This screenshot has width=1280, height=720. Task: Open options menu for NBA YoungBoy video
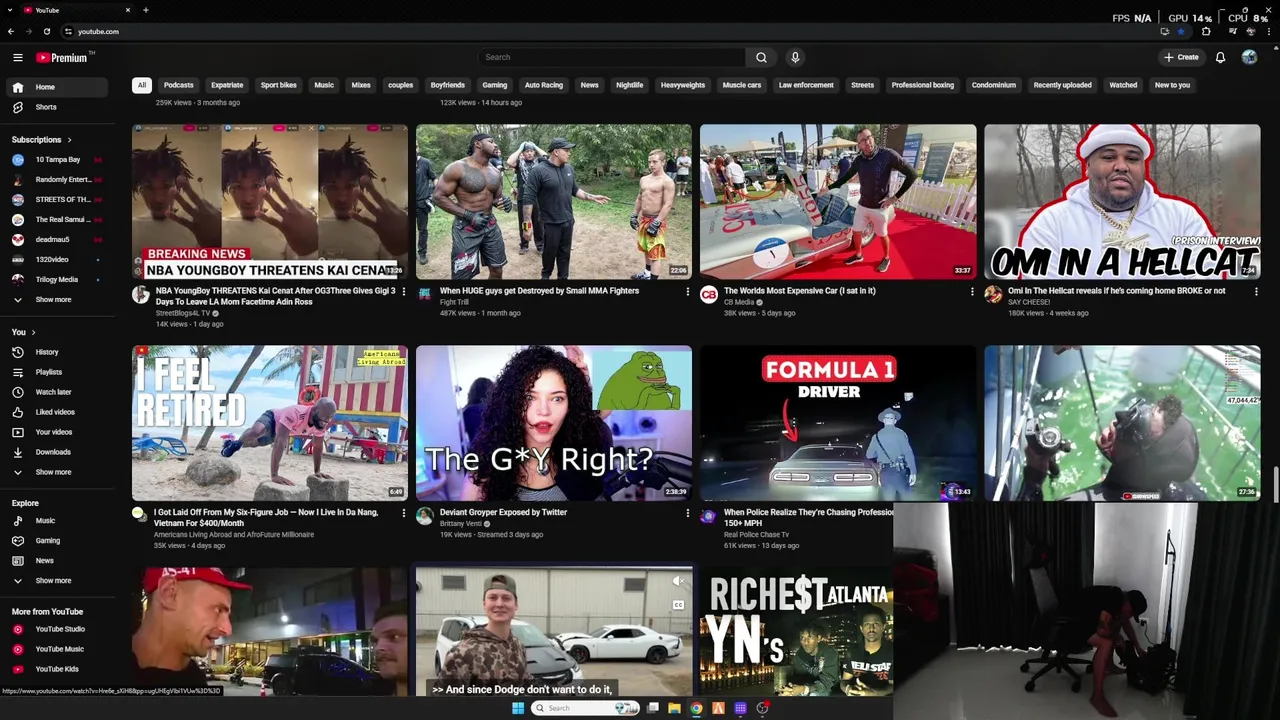pyautogui.click(x=404, y=292)
